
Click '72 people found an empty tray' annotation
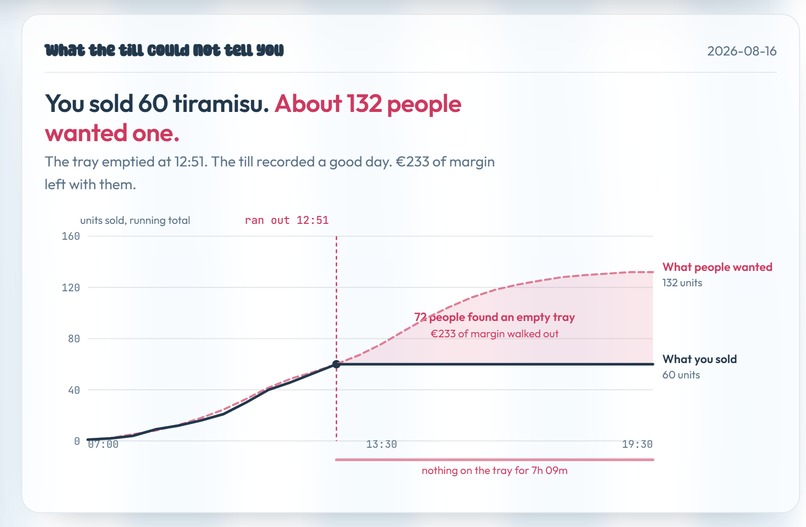[494, 317]
